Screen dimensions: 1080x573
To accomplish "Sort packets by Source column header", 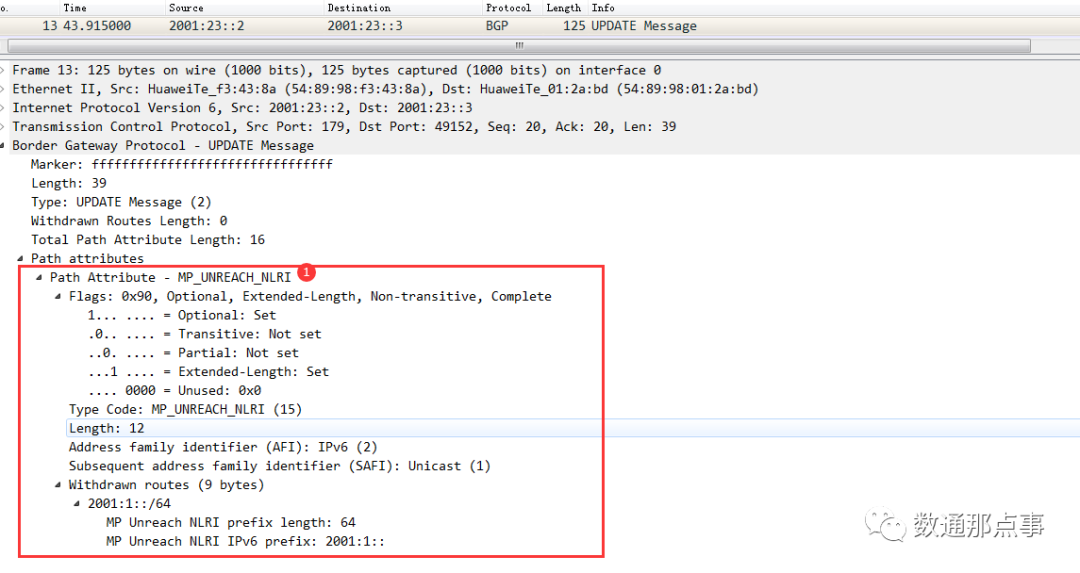I will [x=186, y=8].
